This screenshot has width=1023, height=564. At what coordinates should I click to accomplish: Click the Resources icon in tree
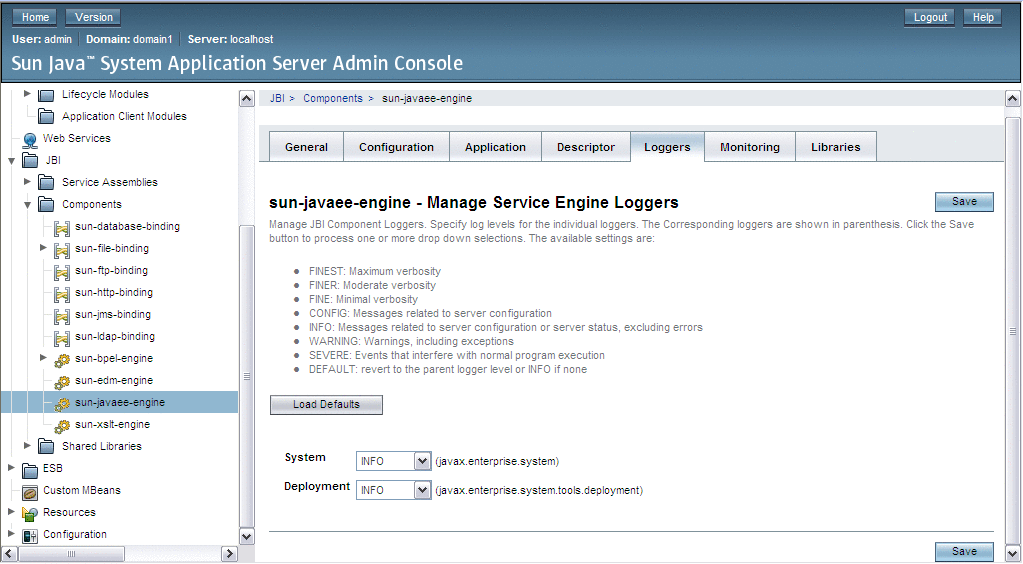point(30,514)
